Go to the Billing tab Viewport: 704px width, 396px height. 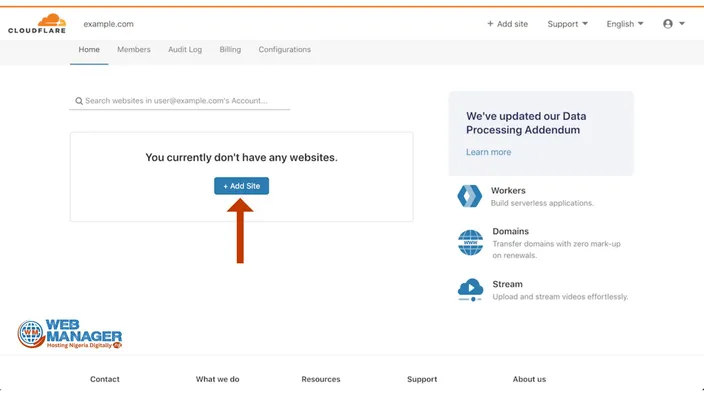(230, 49)
